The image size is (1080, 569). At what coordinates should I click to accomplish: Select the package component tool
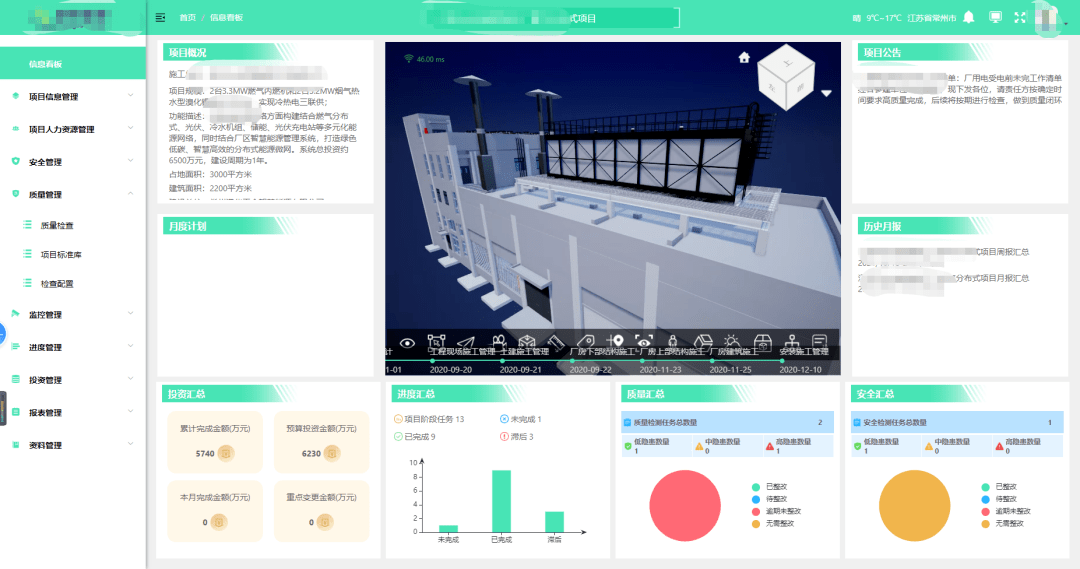point(762,341)
